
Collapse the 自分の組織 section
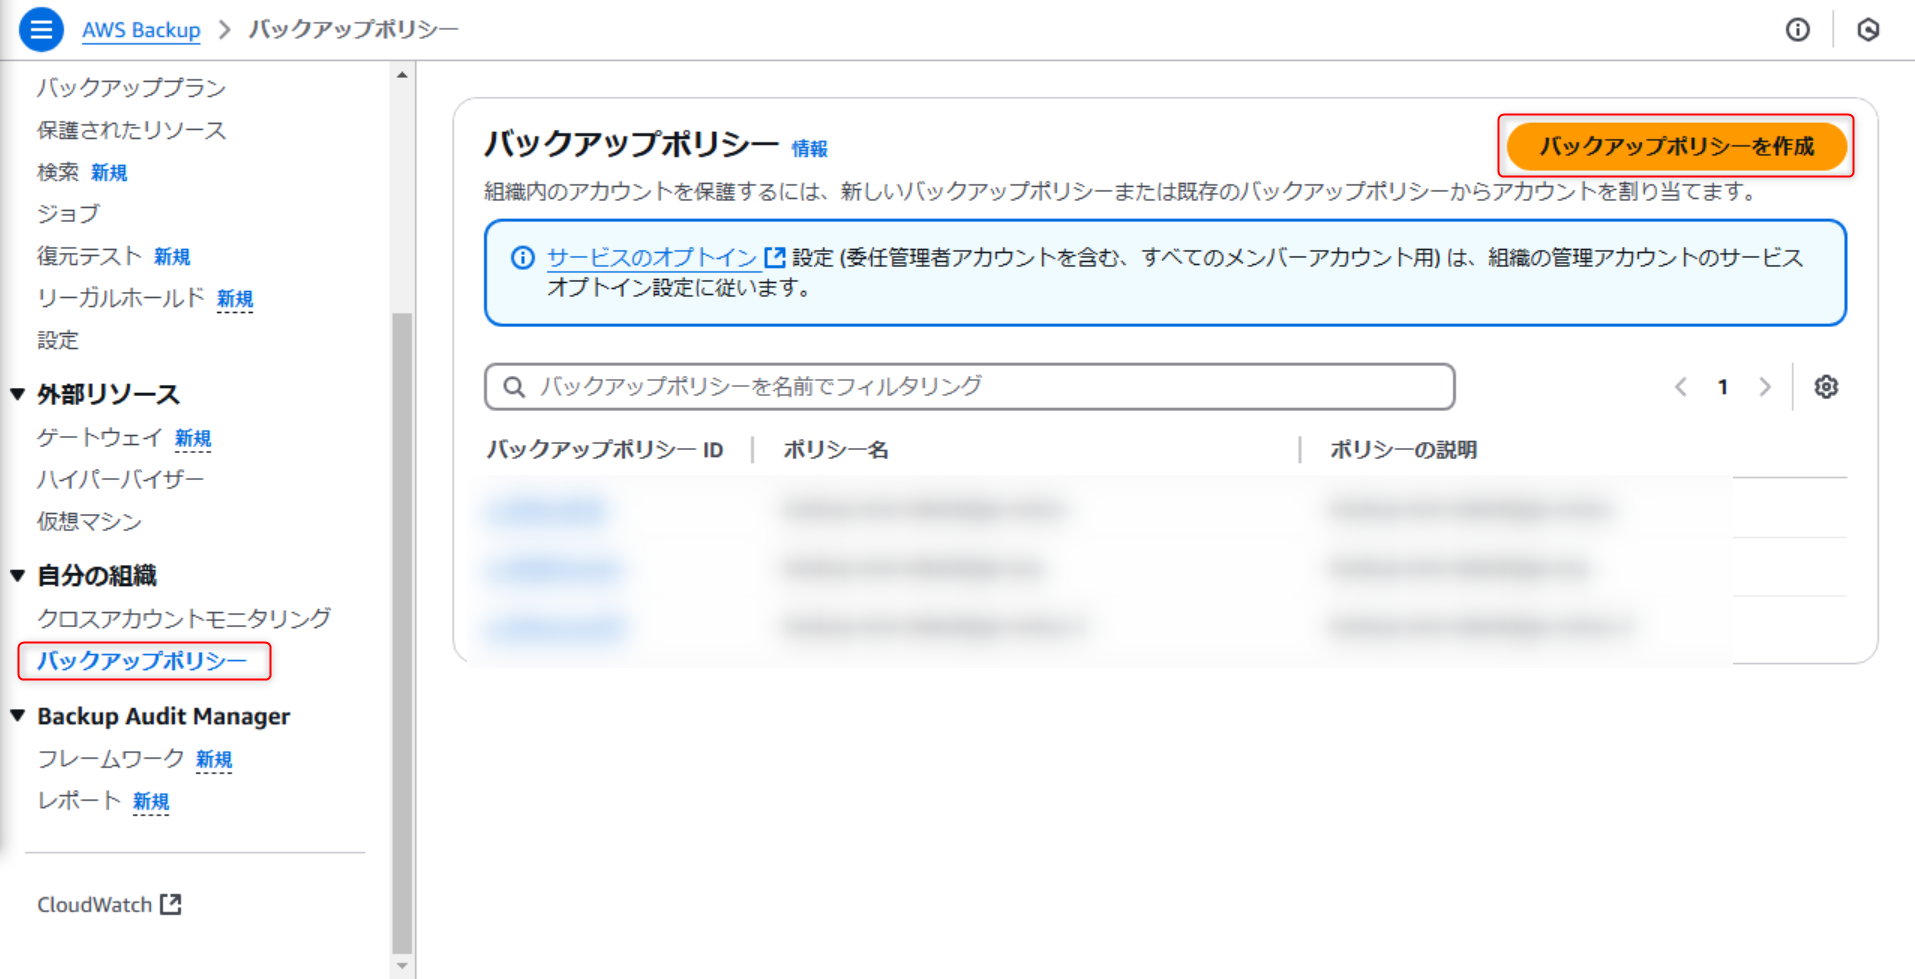(x=18, y=575)
